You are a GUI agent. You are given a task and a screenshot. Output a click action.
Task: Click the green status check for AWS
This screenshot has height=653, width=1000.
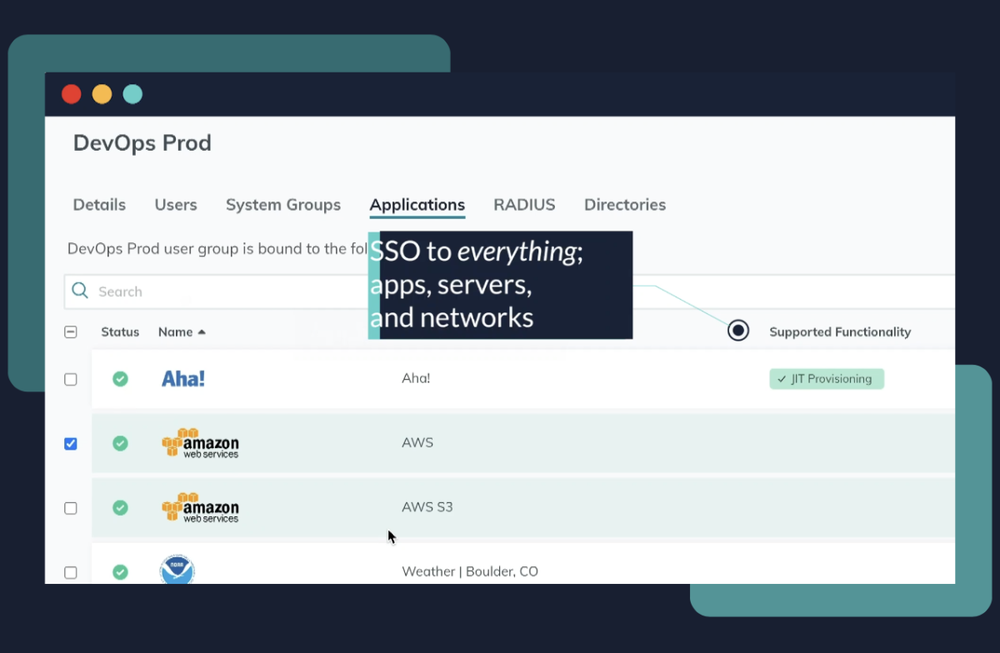point(120,443)
